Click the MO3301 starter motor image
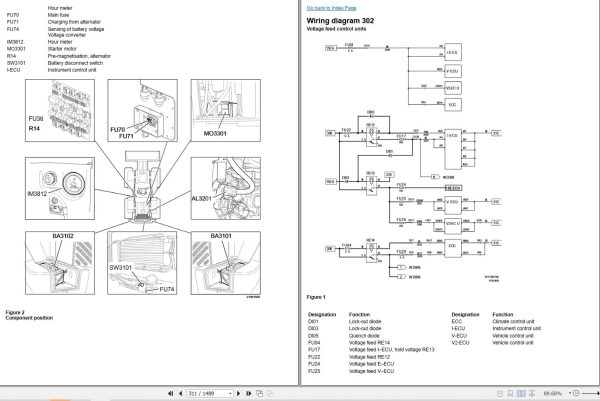Screen dimensions: 600x401 (226, 111)
